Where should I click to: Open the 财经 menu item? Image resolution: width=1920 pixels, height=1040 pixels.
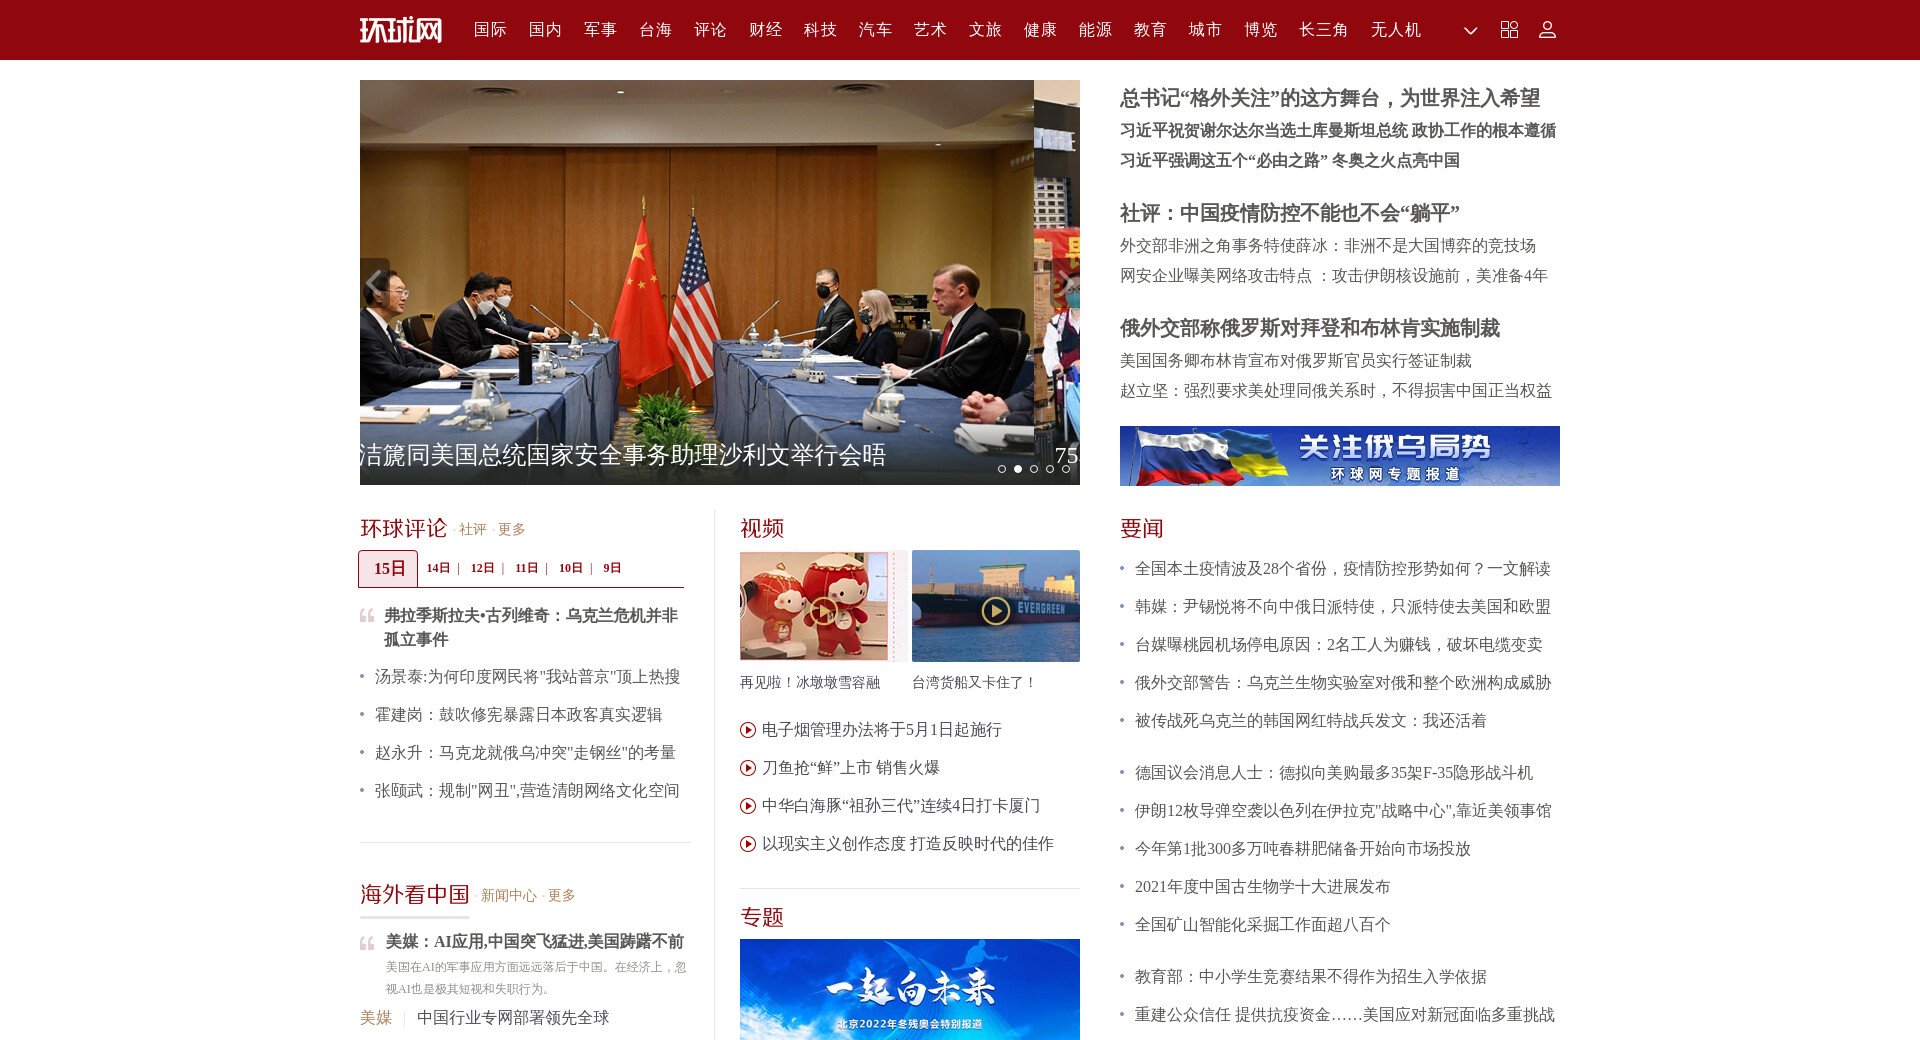[x=765, y=30]
